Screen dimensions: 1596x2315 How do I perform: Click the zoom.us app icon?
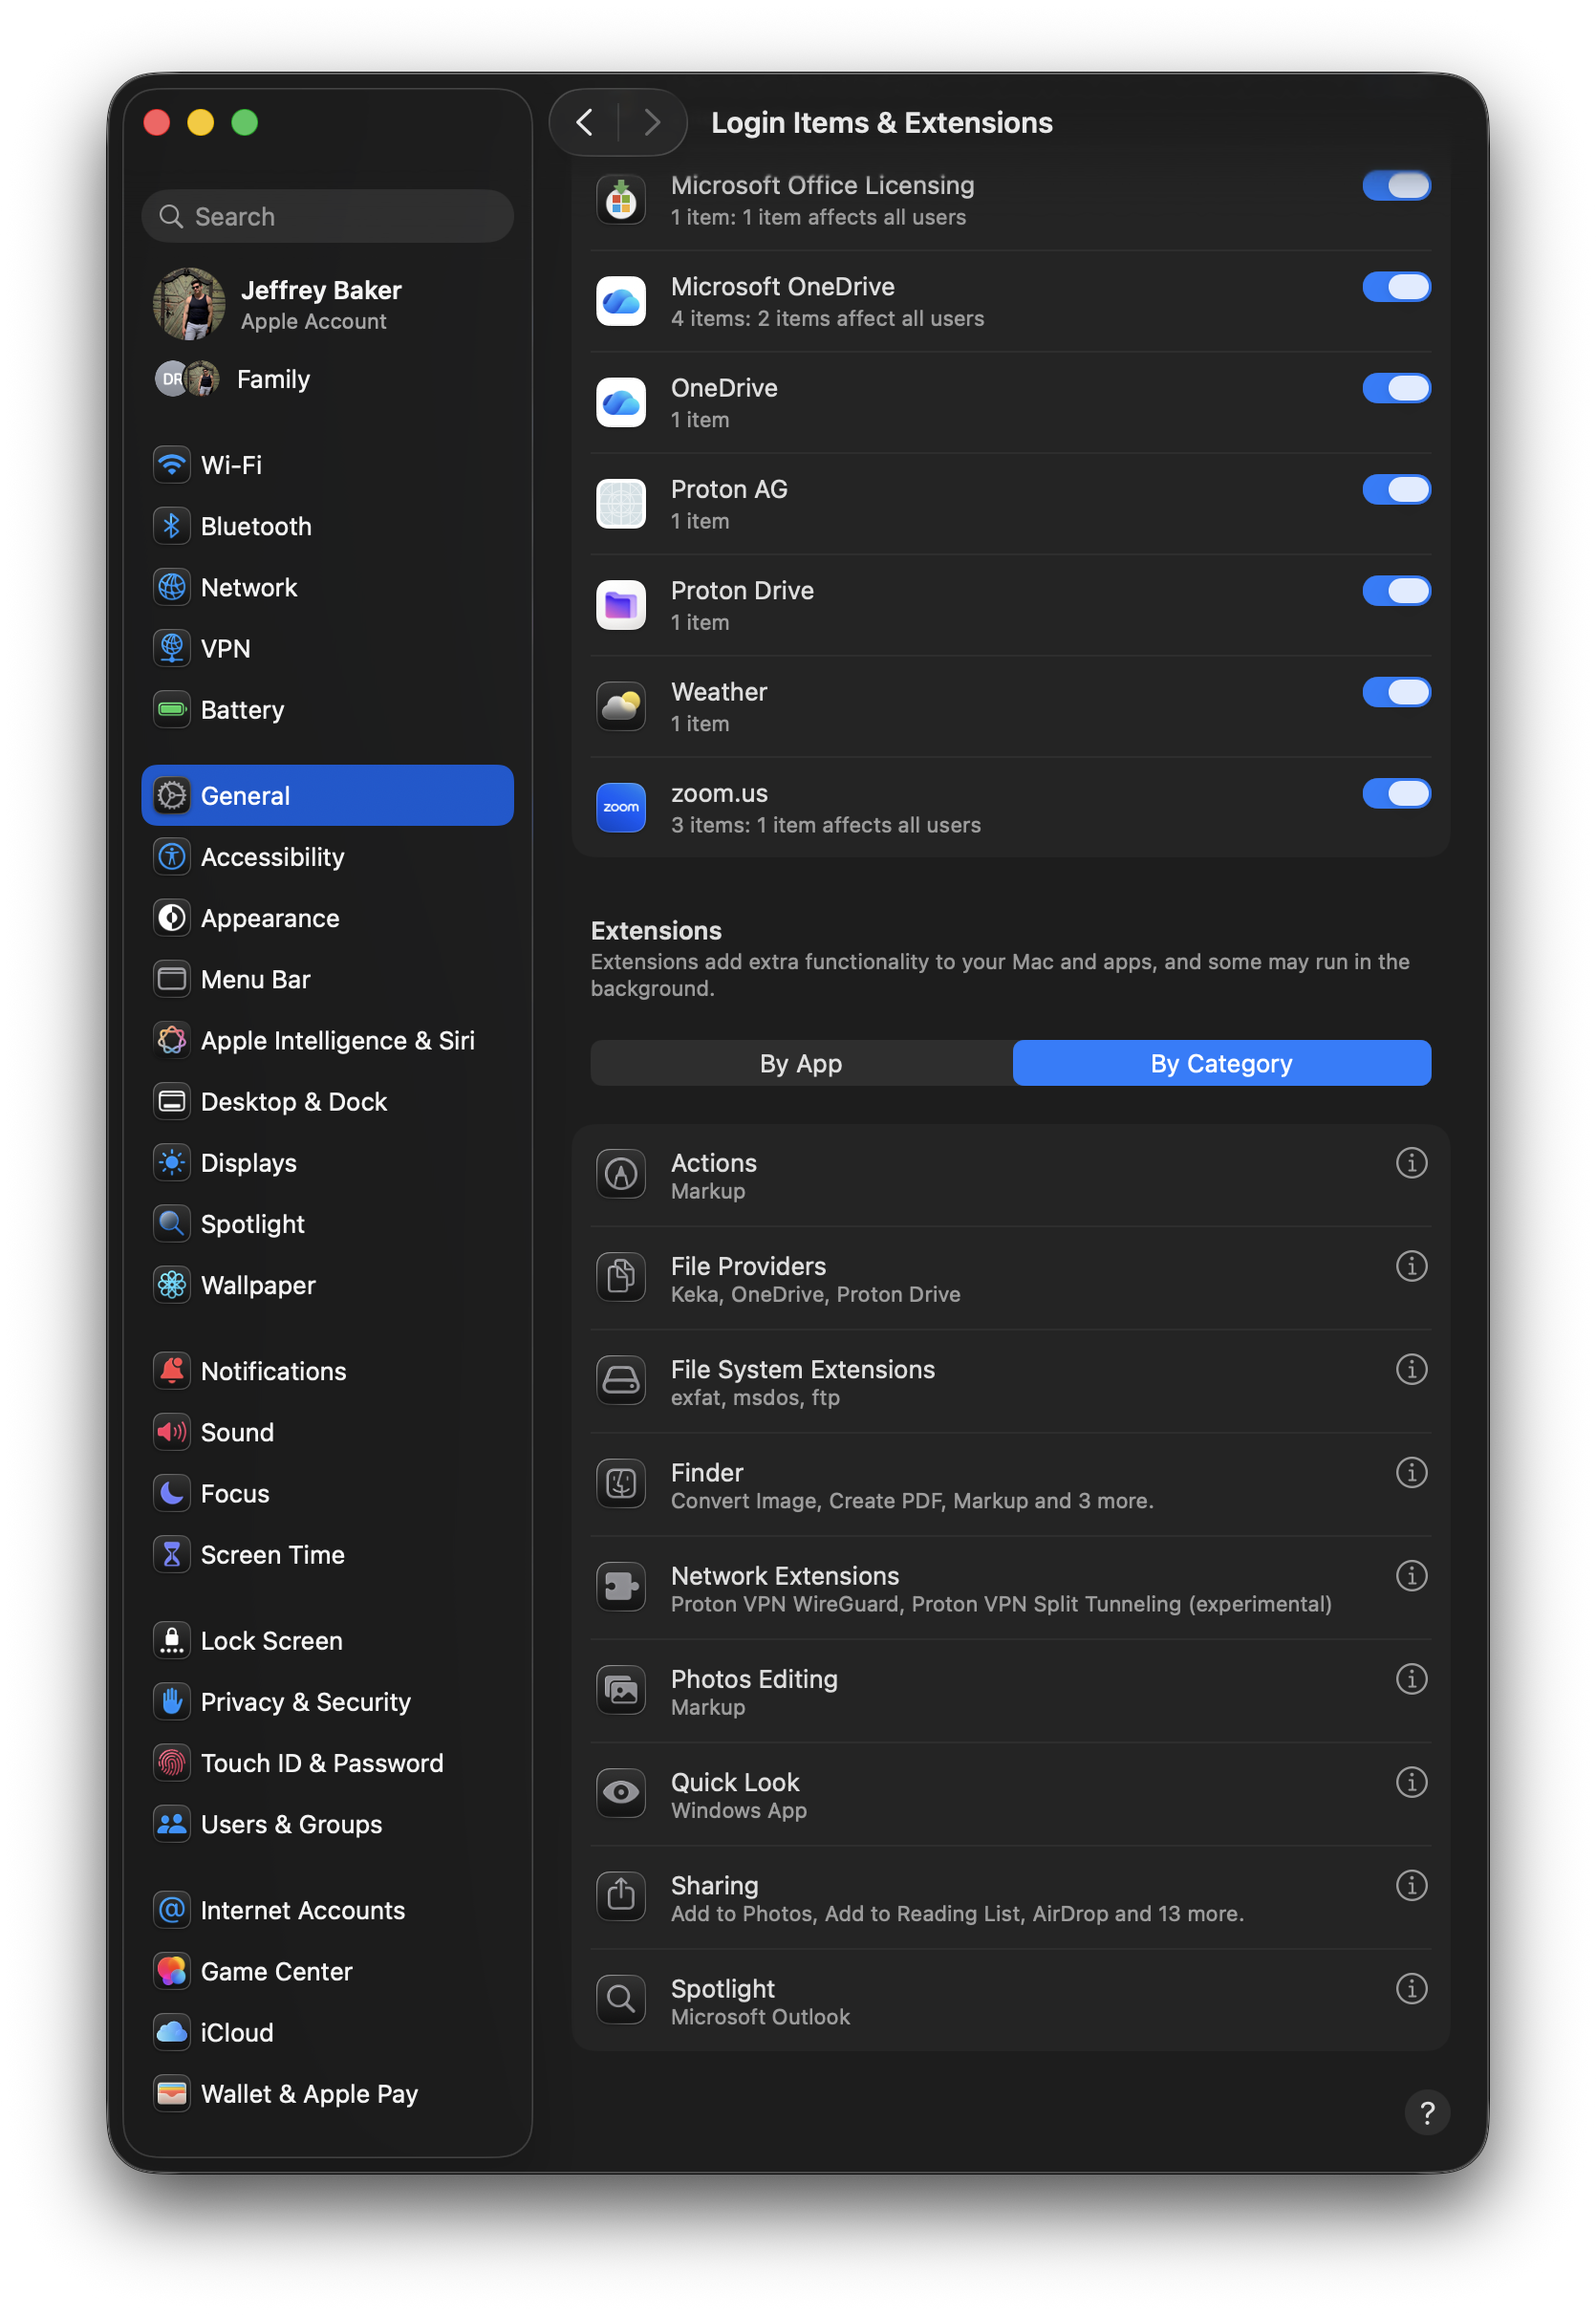click(x=621, y=807)
